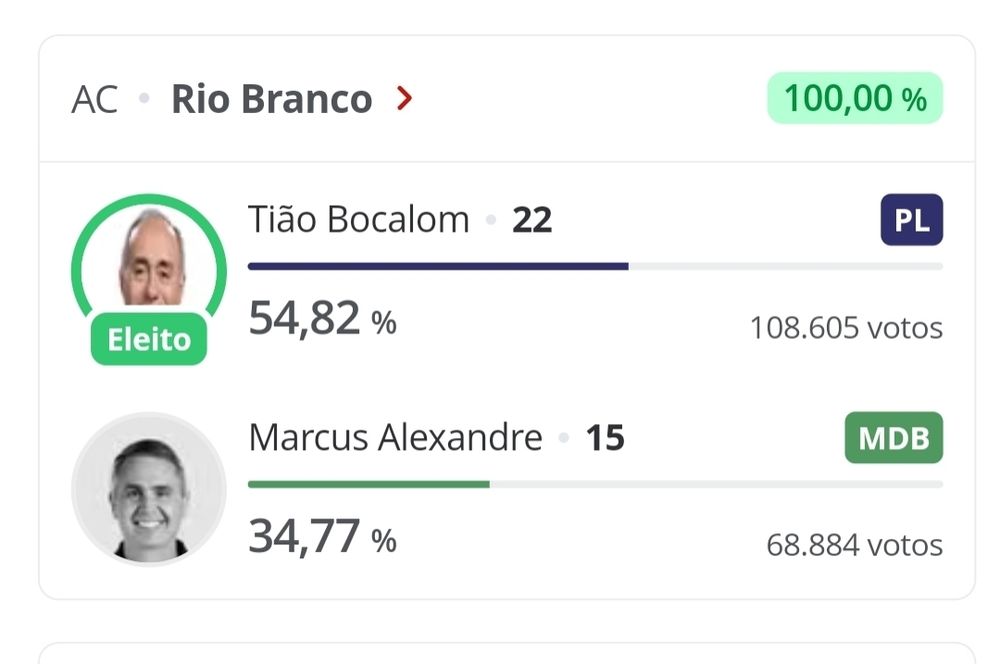Open the Rio Branco city link
The image size is (1000, 664).
pyautogui.click(x=271, y=99)
